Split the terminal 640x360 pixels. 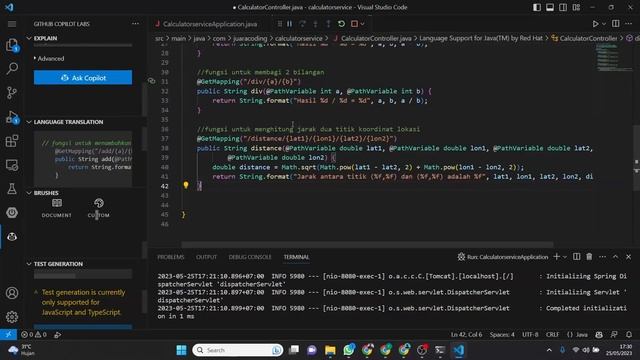click(x=576, y=256)
